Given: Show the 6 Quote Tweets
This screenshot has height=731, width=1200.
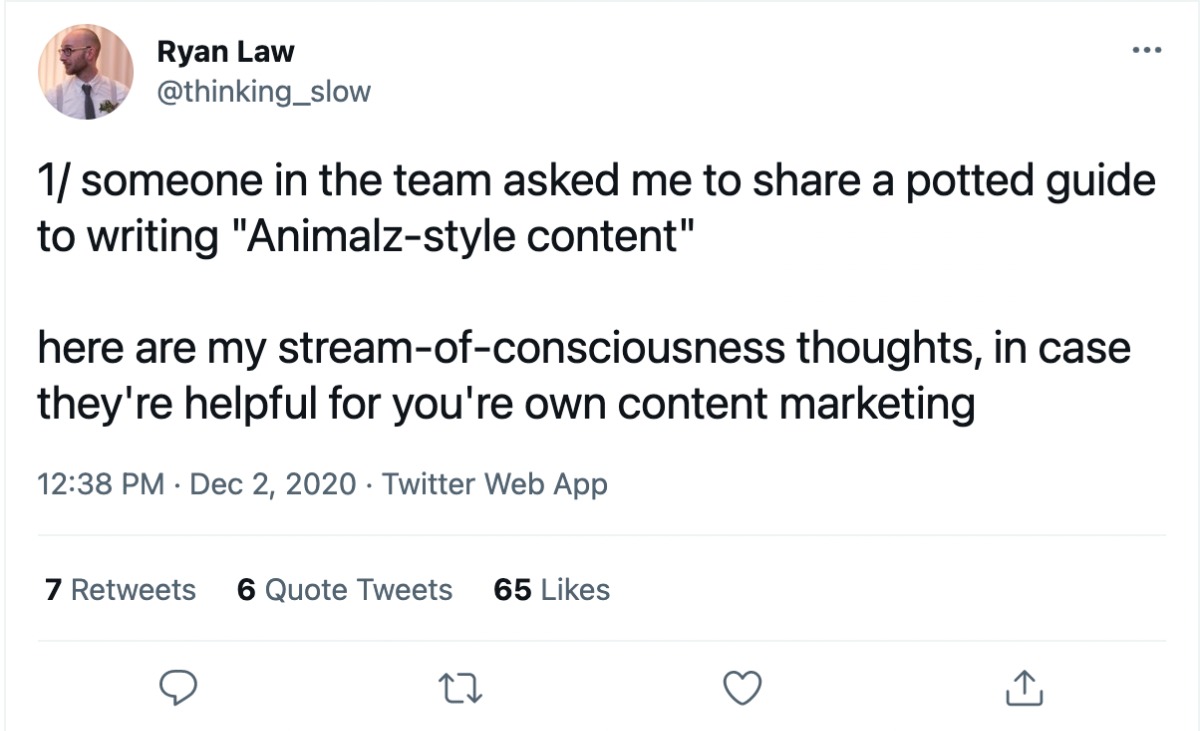Looking at the screenshot, I should point(344,590).
